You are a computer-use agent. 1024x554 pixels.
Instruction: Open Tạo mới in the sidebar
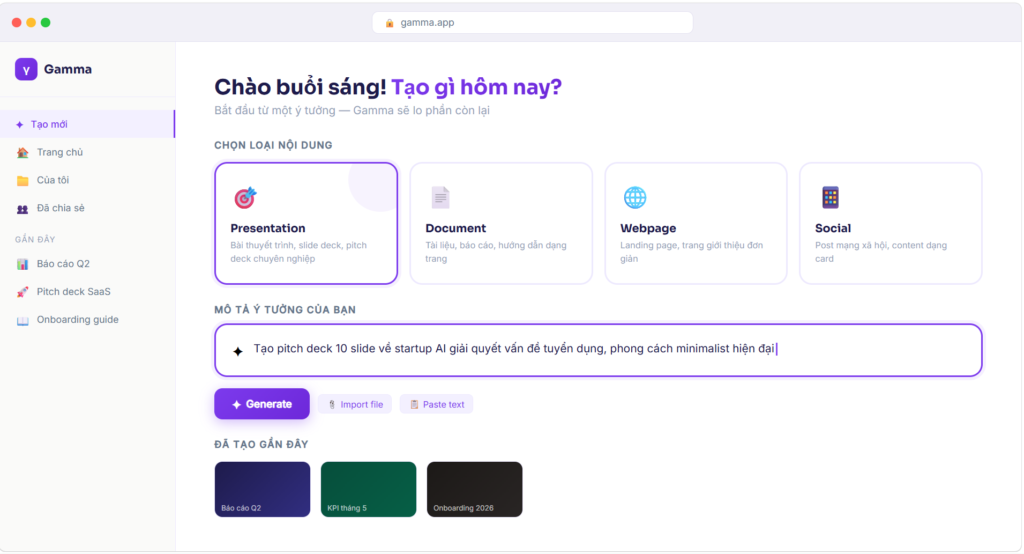(x=88, y=124)
